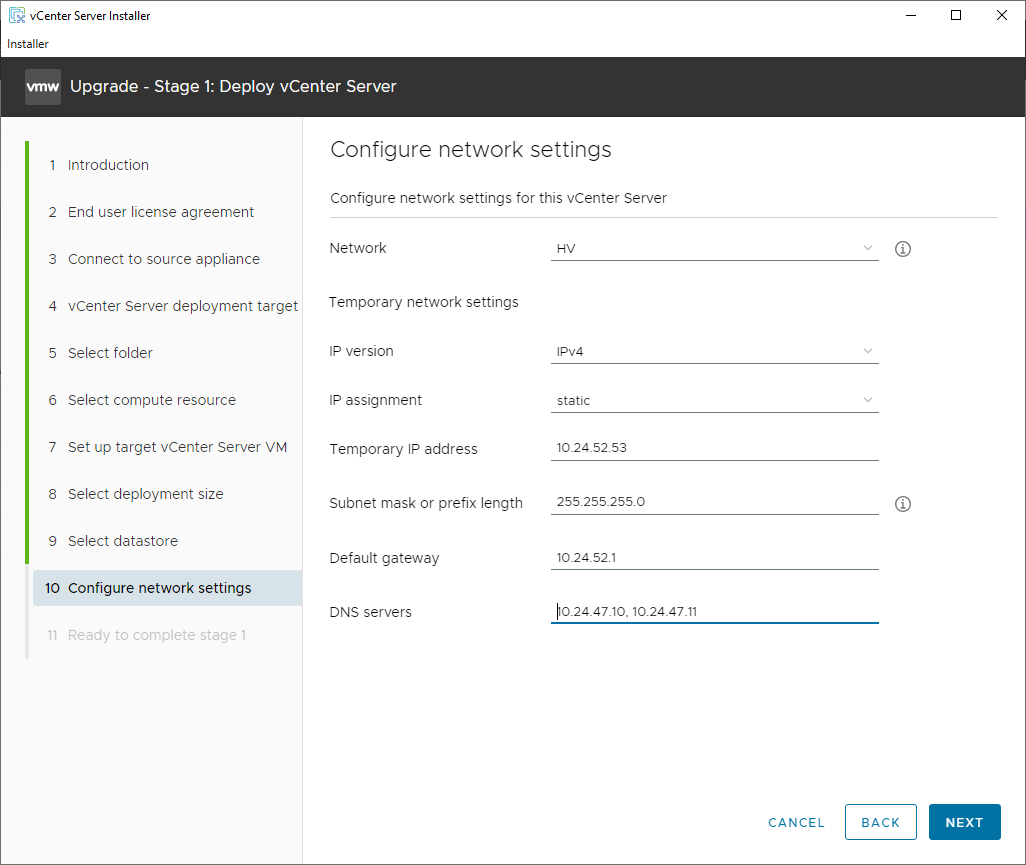Open the Network dropdown showing HV
The image size is (1026, 865).
[x=714, y=249]
